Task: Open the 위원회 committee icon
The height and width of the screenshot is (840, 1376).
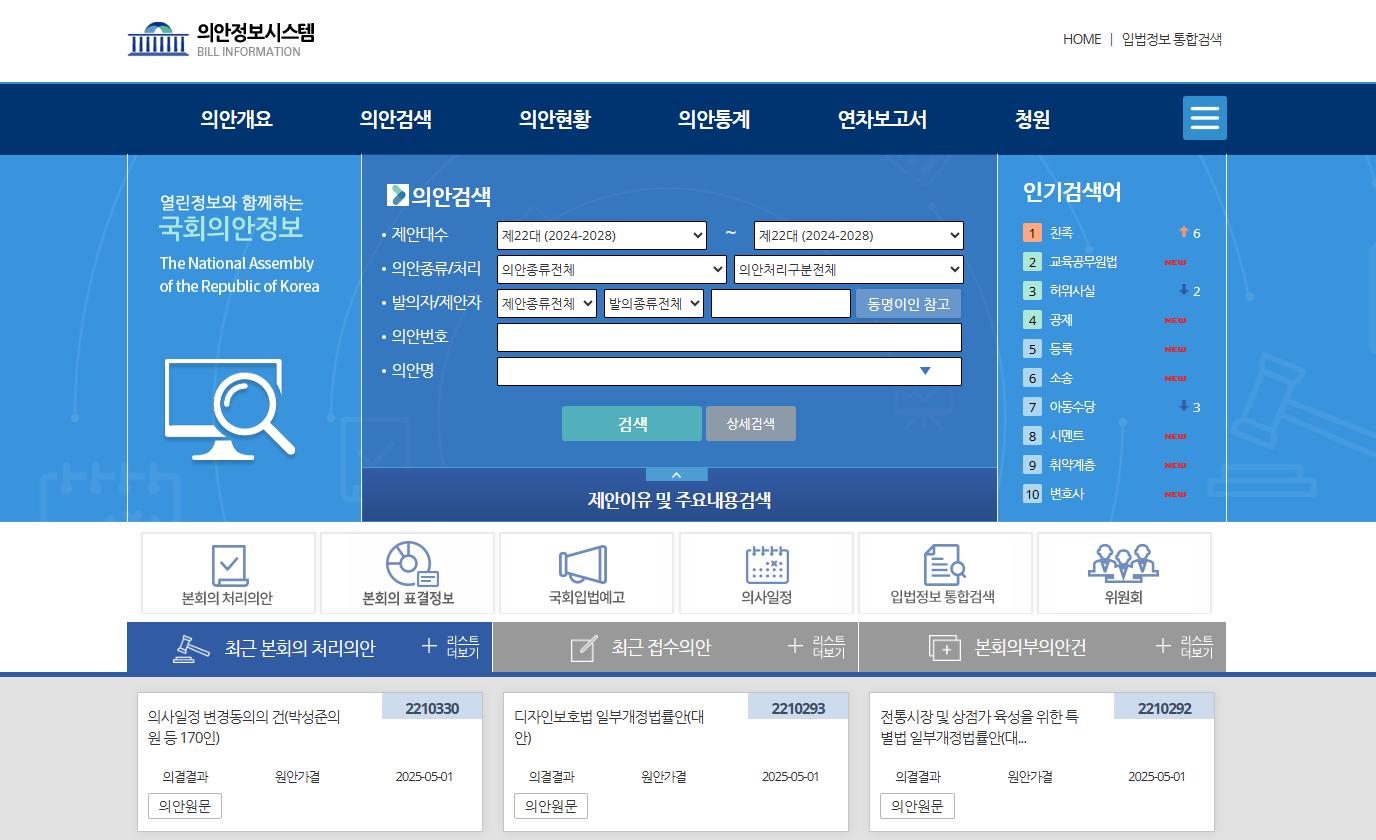Action: click(x=1124, y=565)
